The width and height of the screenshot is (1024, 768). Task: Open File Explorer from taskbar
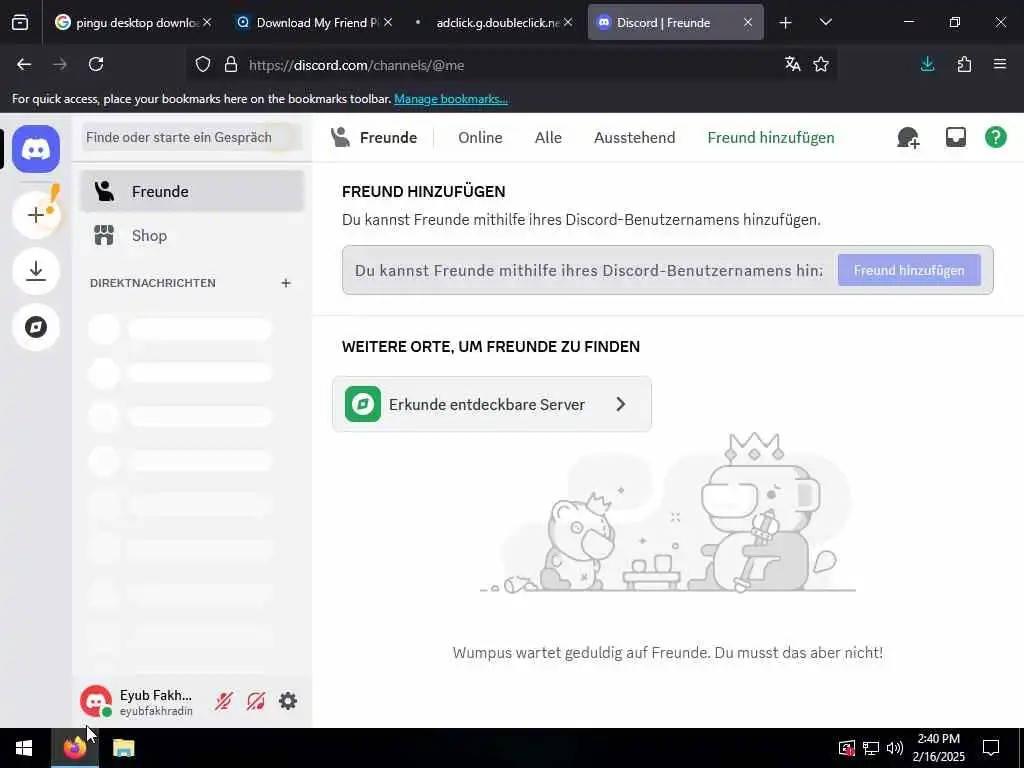click(123, 748)
